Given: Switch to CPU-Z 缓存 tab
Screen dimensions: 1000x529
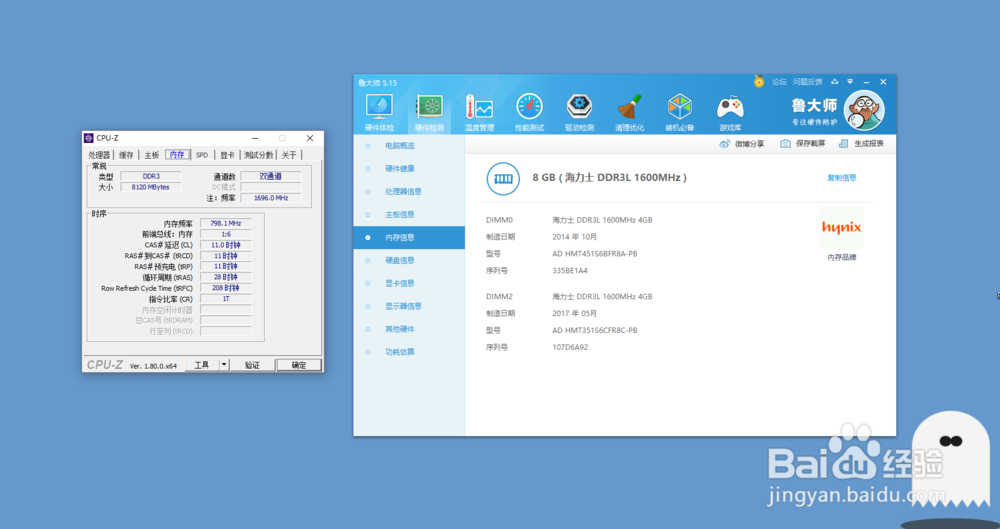Looking at the screenshot, I should tap(126, 155).
